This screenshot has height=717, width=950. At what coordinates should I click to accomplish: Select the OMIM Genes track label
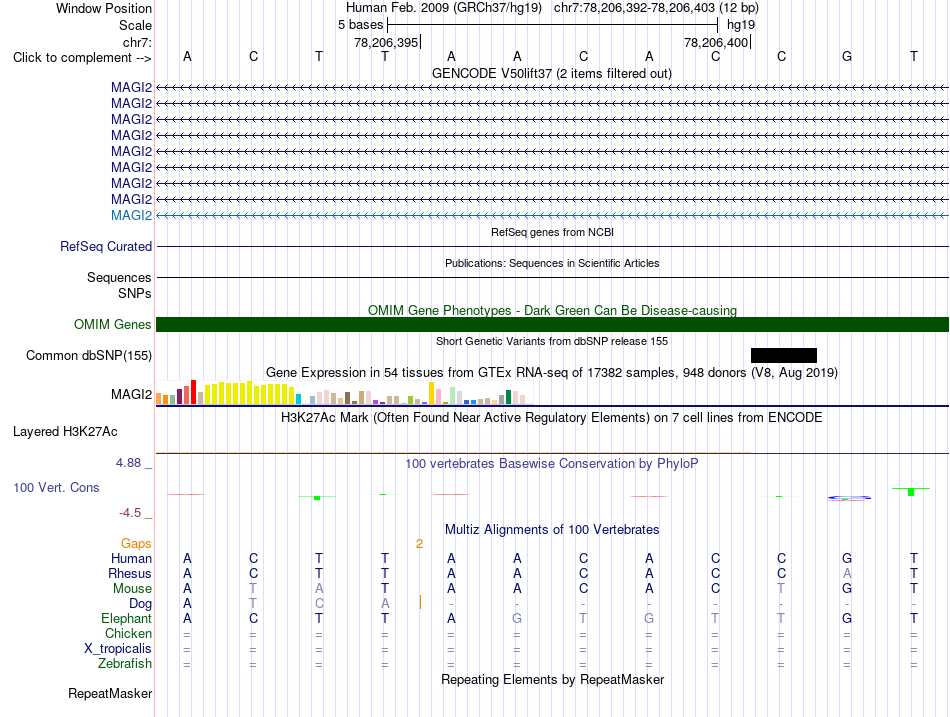pos(112,324)
